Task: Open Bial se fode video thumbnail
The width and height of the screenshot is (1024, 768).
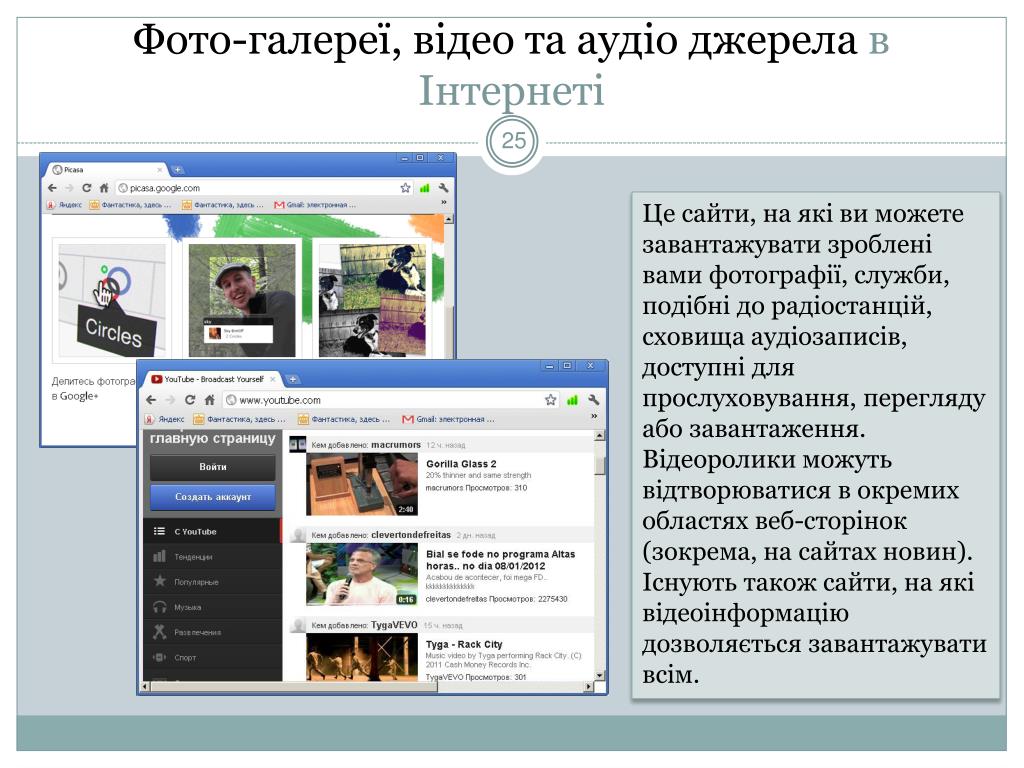Action: point(362,575)
